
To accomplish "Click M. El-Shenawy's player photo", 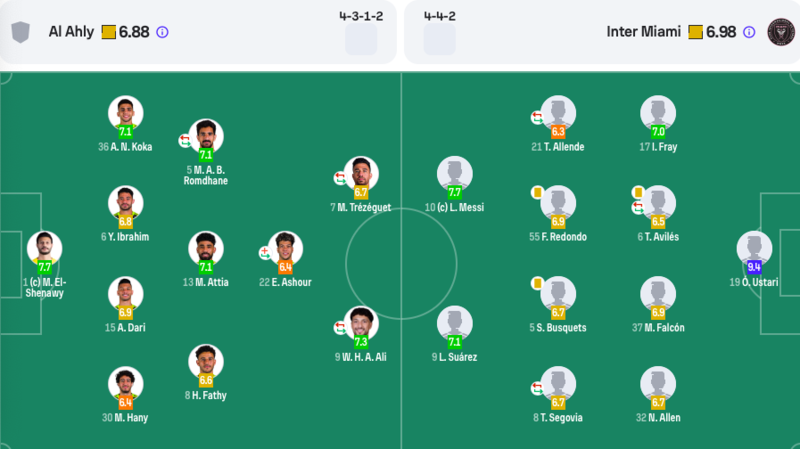I will pyautogui.click(x=44, y=248).
